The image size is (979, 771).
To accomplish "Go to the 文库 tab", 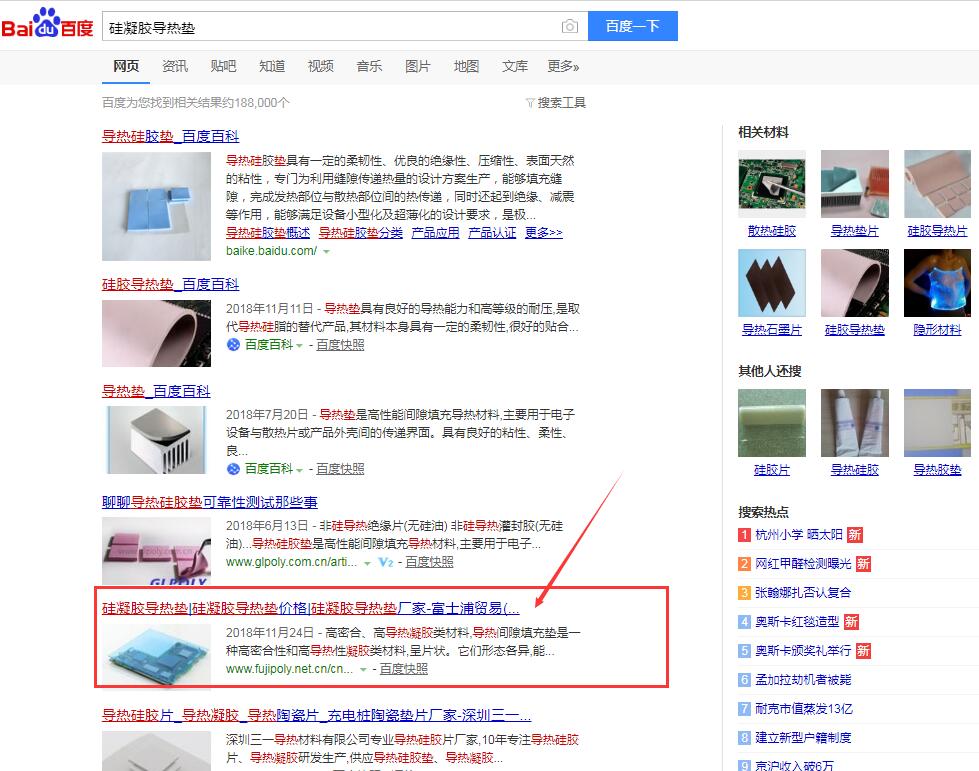I will (515, 67).
